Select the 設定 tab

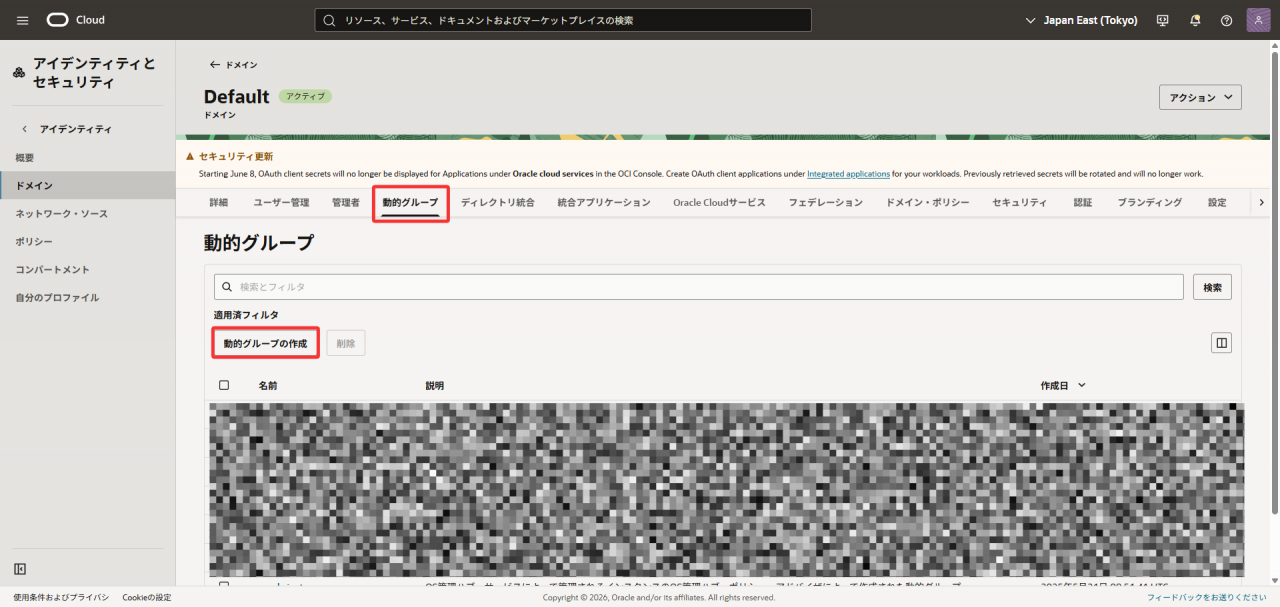click(x=1216, y=202)
